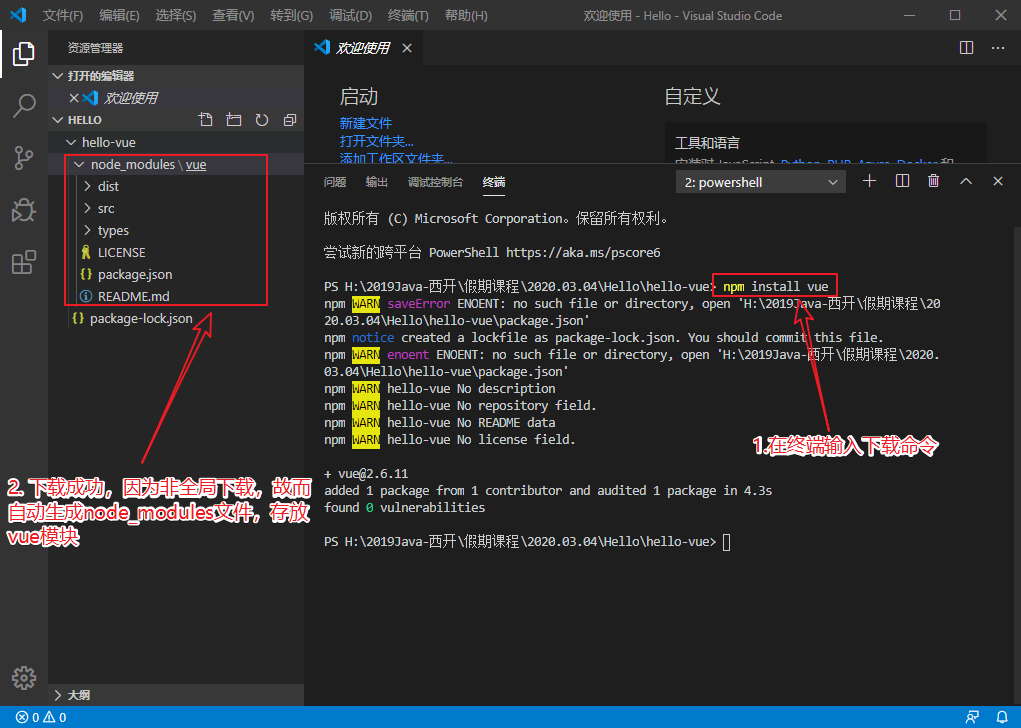1021x728 pixels.
Task: Switch to the 输出 panel tab
Action: [x=376, y=182]
